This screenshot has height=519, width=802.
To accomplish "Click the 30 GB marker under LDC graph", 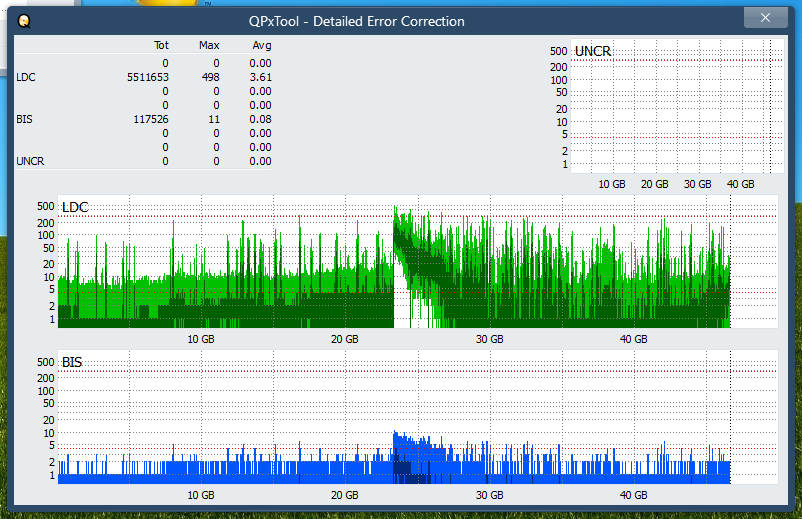I will [x=488, y=339].
